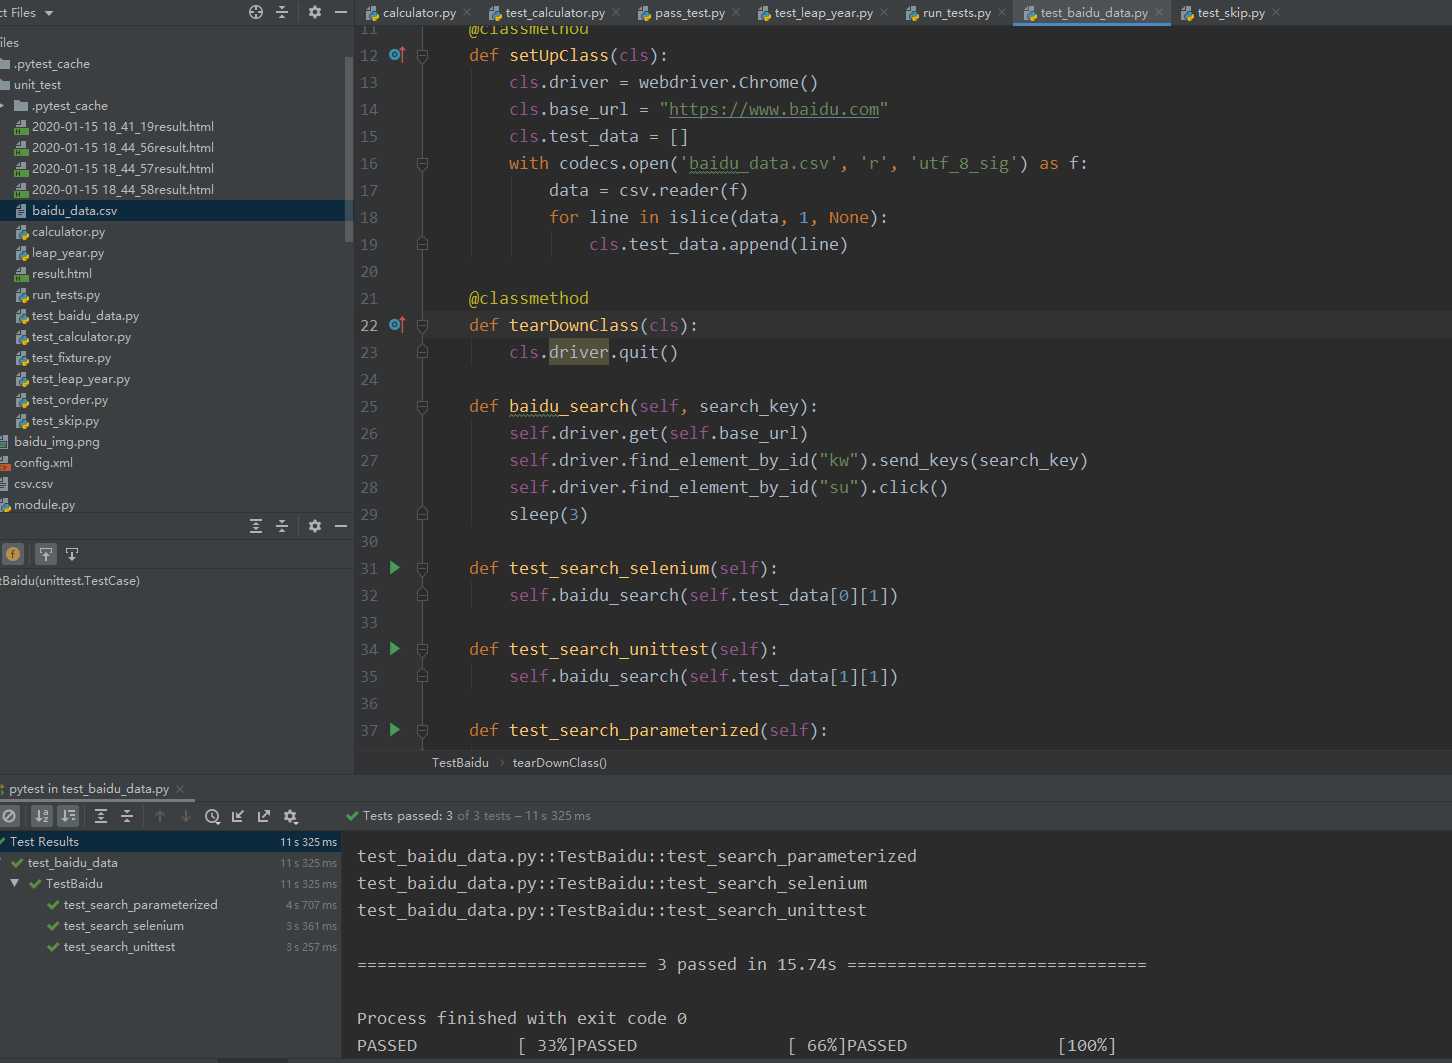The image size is (1452, 1063).
Task: Click the locate-in-project target icon
Action: click(x=256, y=12)
